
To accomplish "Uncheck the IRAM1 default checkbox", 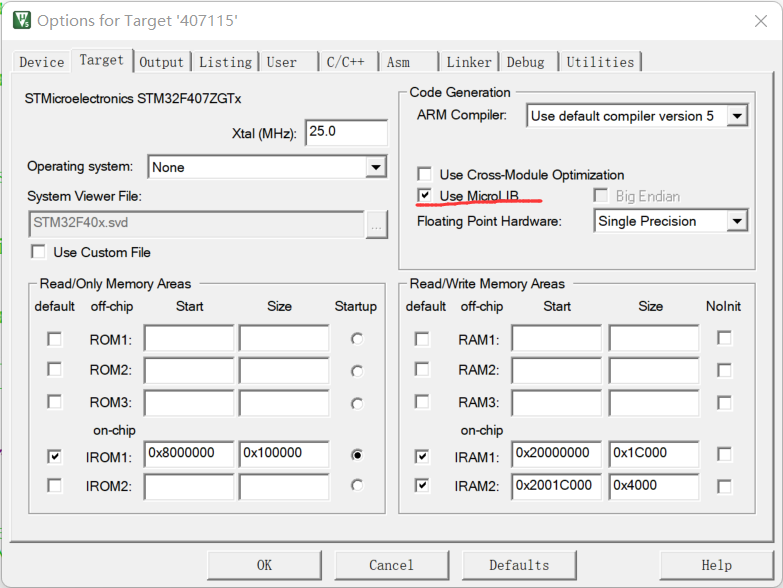I will pos(422,456).
